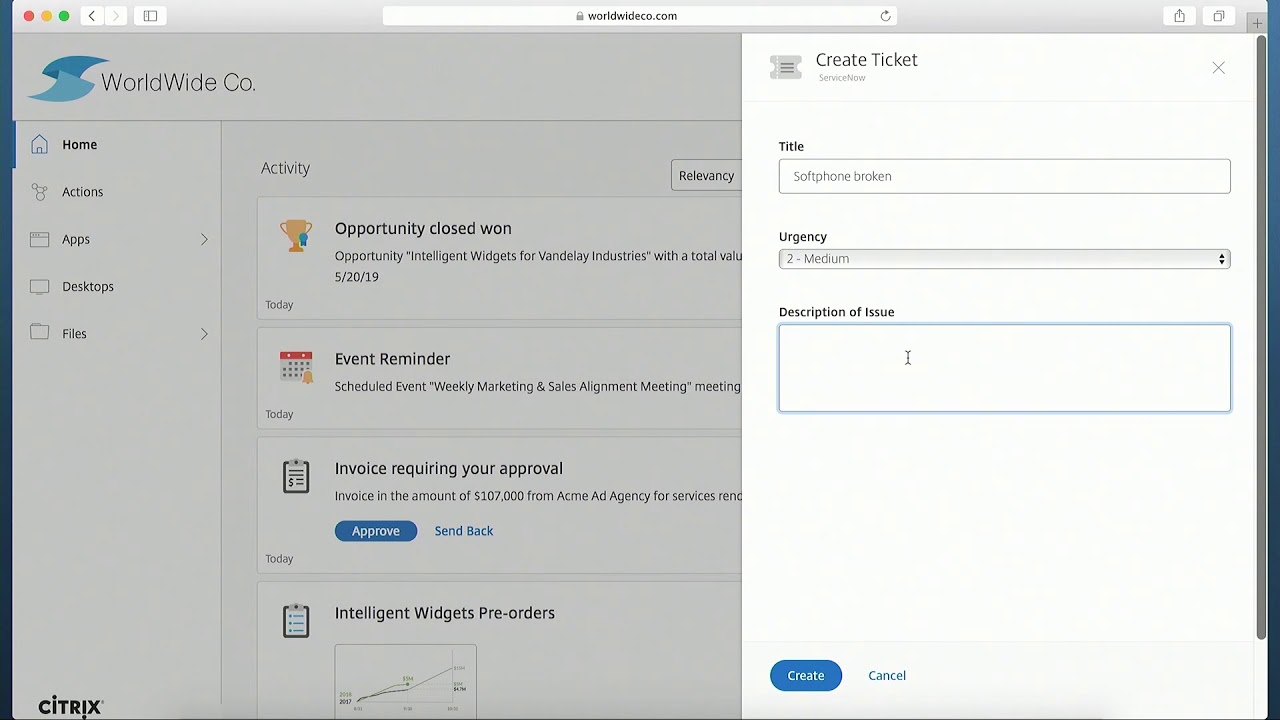
Task: Open Files in the sidebar
Action: click(x=117, y=333)
